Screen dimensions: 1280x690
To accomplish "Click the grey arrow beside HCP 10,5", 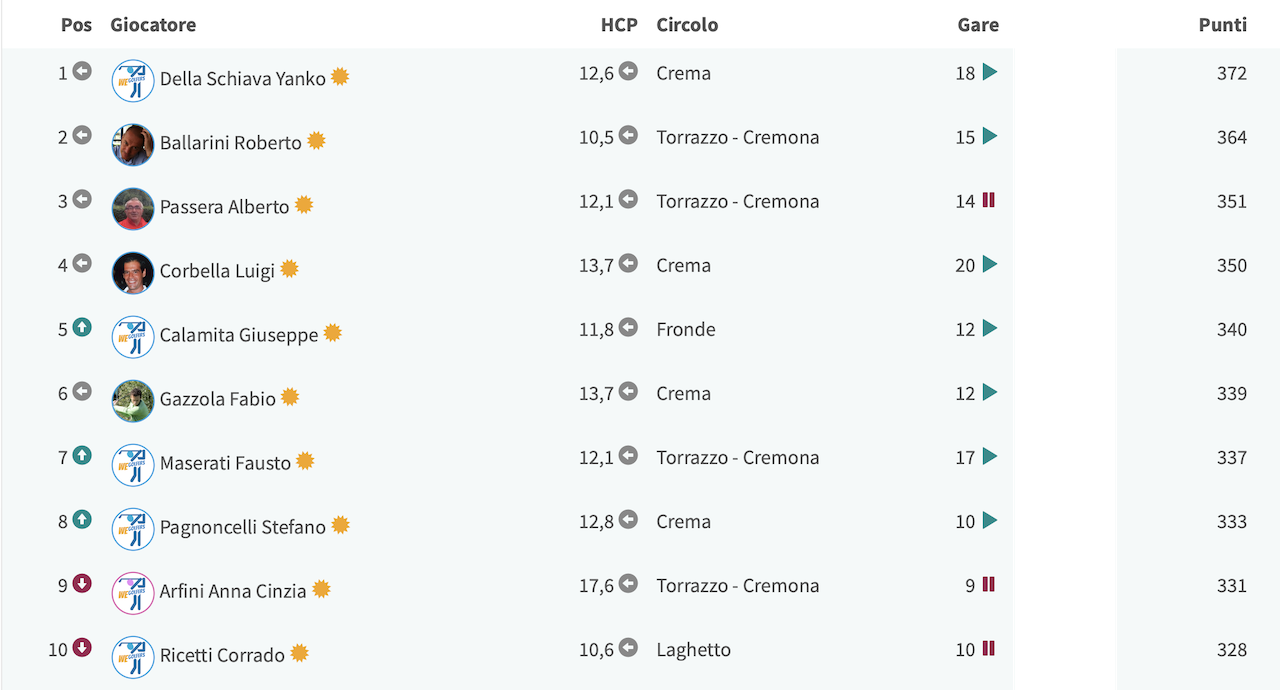I will pyautogui.click(x=628, y=135).
